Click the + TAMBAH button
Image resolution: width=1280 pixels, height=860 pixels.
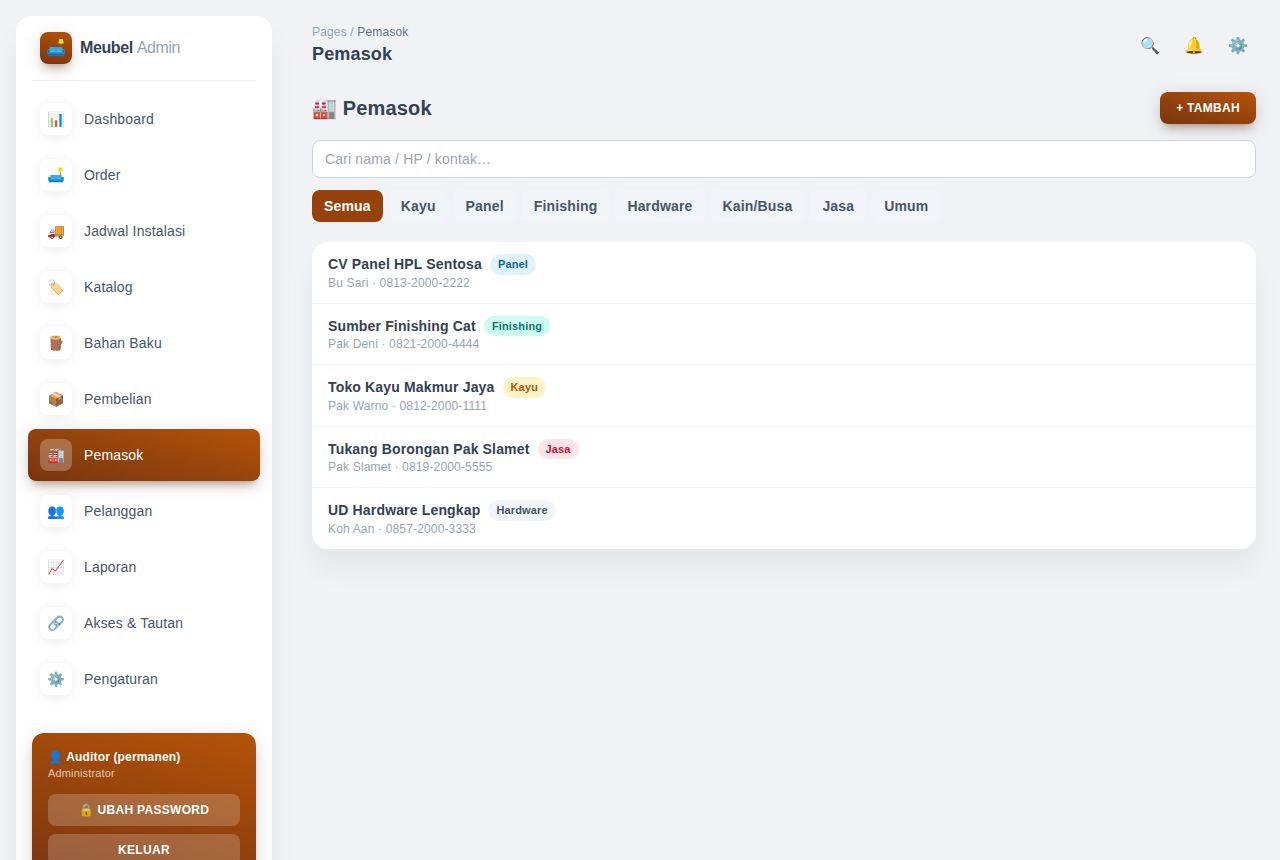click(1208, 108)
